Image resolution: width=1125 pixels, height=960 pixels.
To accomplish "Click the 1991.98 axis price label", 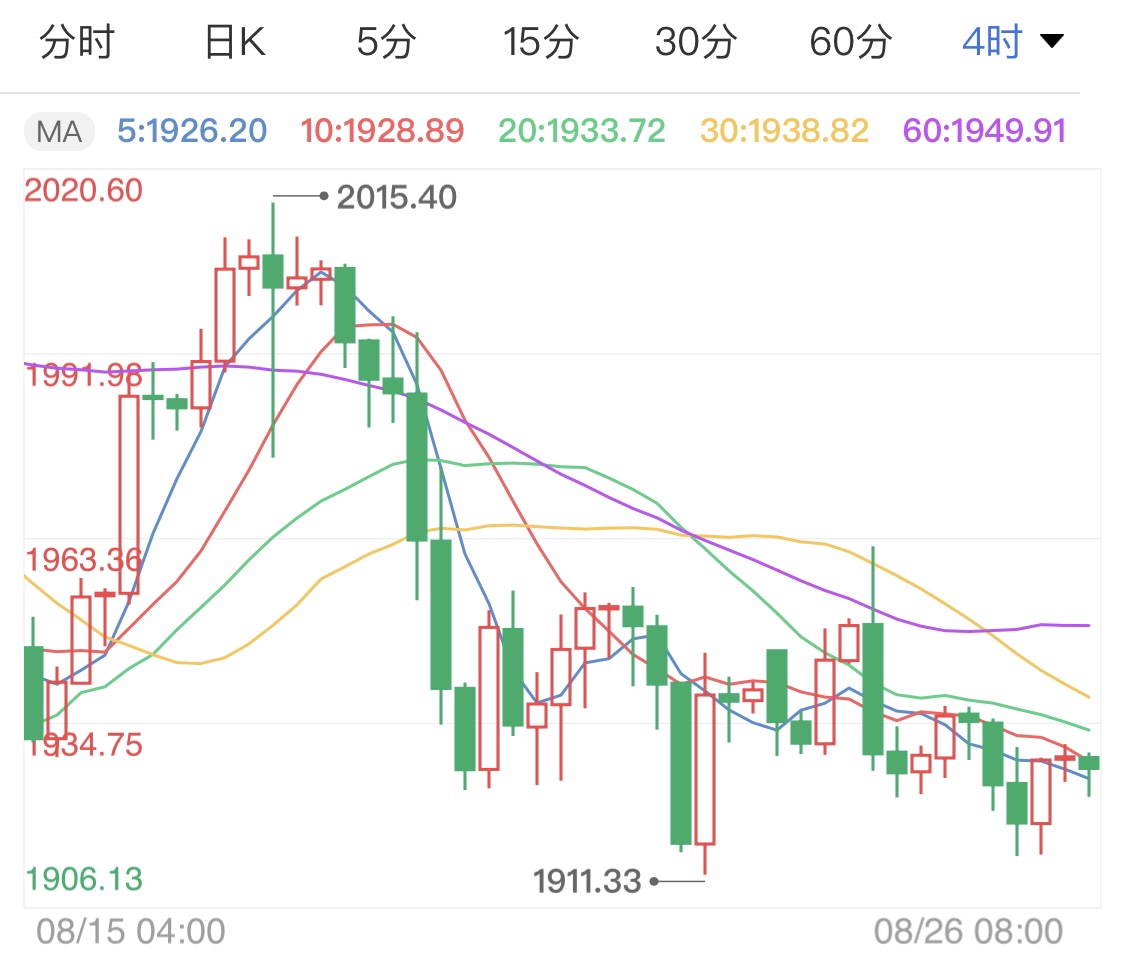I will (83, 375).
